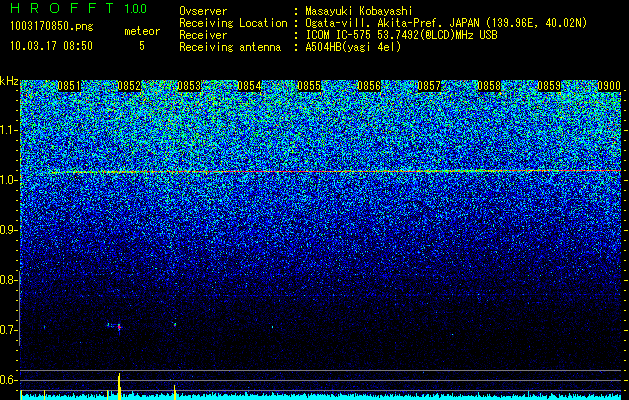Click the date stamp 10.03.17 08:50
Viewport: 629px width, 400px height.
coord(51,46)
